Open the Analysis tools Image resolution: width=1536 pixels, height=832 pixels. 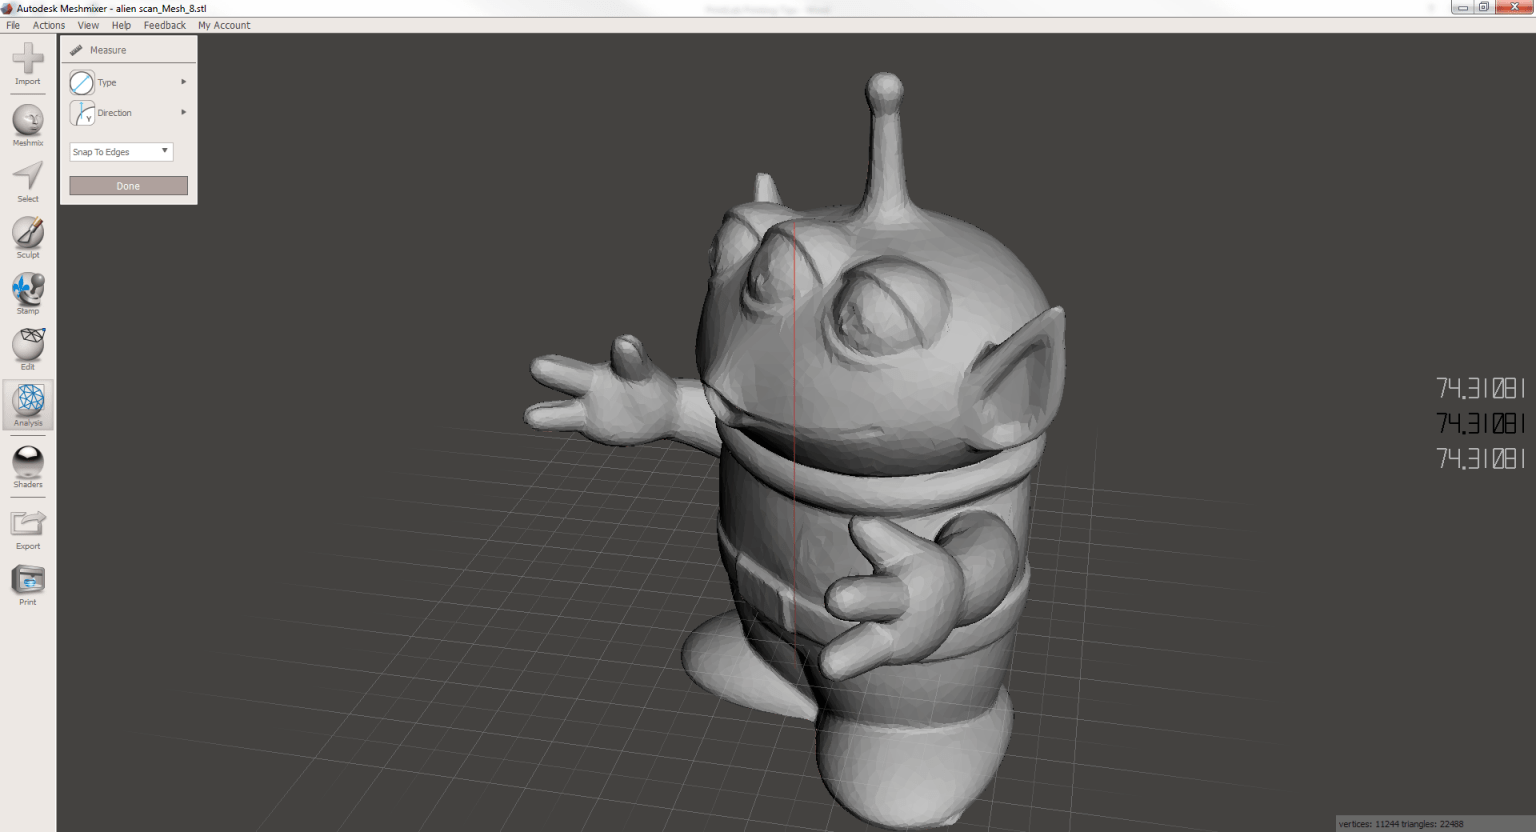(28, 405)
